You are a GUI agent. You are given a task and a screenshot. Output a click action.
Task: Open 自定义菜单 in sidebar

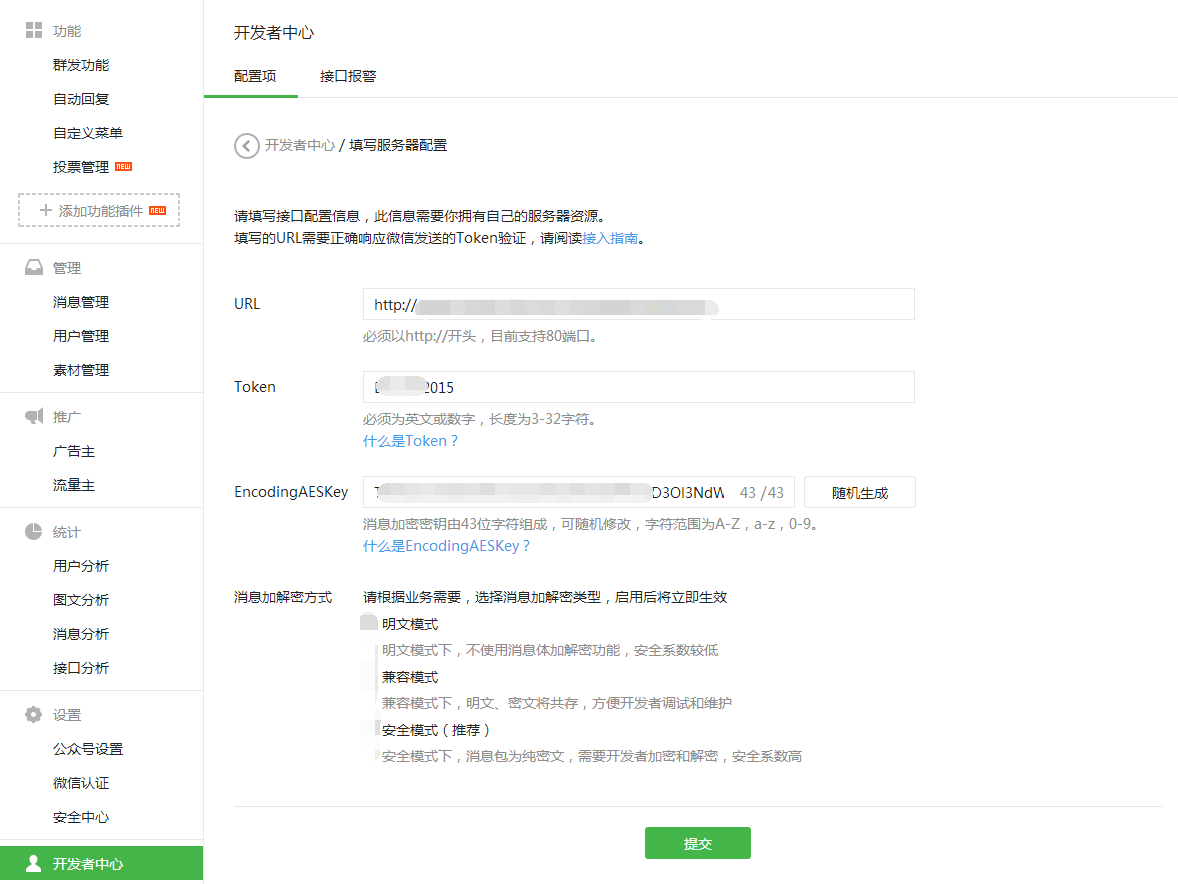click(88, 133)
